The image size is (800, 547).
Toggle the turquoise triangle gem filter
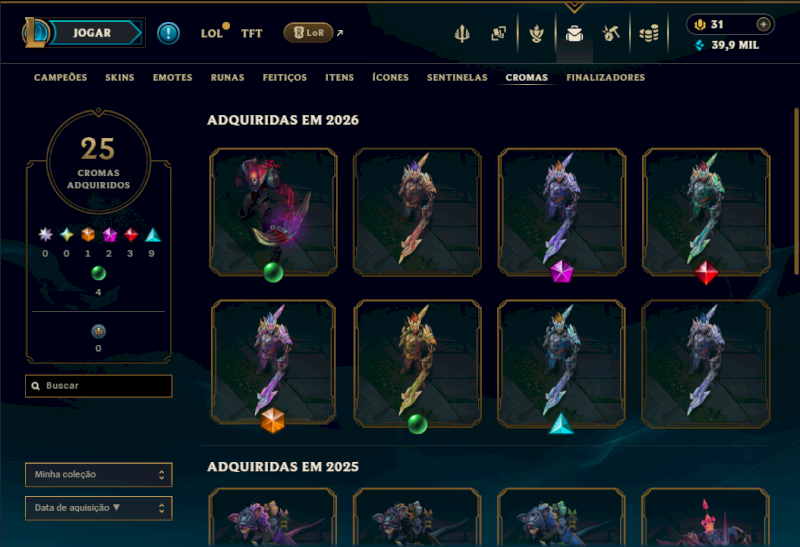click(152, 234)
